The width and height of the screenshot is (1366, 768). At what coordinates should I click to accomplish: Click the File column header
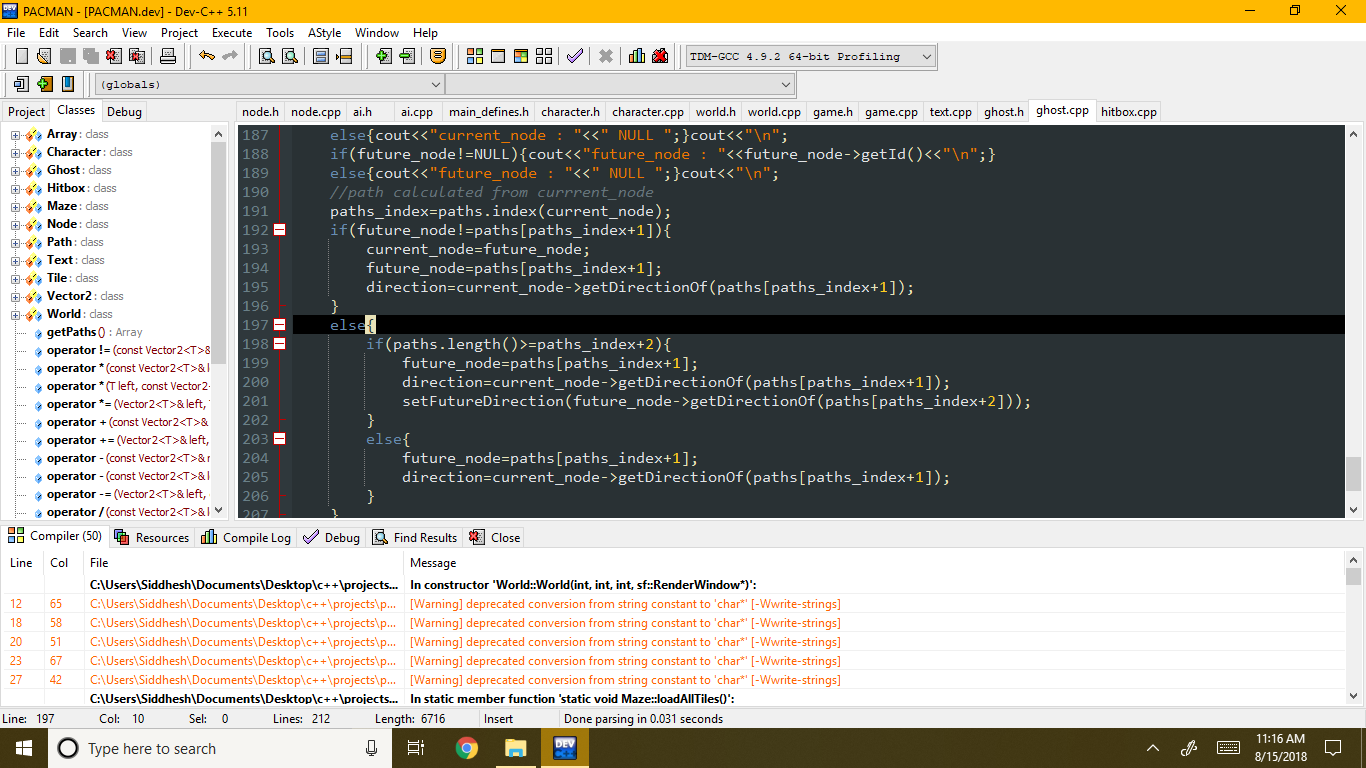pos(243,563)
